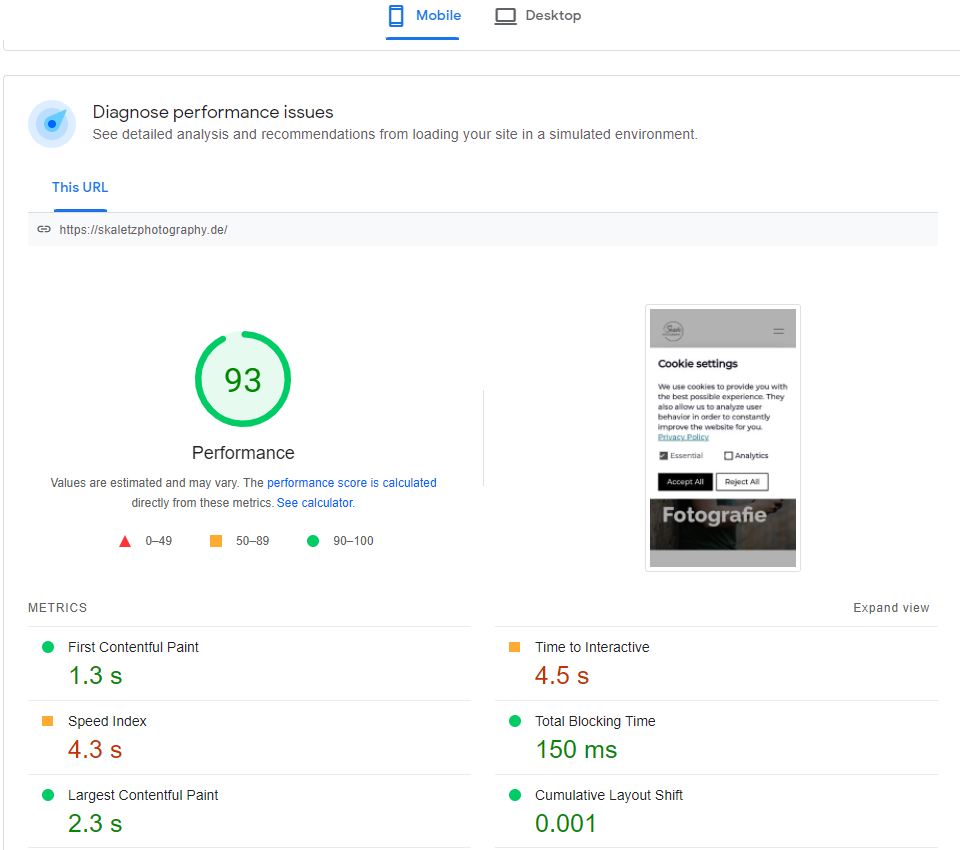Screen dimensions: 960x850
Task: Click the Performance label under the score
Action: [243, 453]
